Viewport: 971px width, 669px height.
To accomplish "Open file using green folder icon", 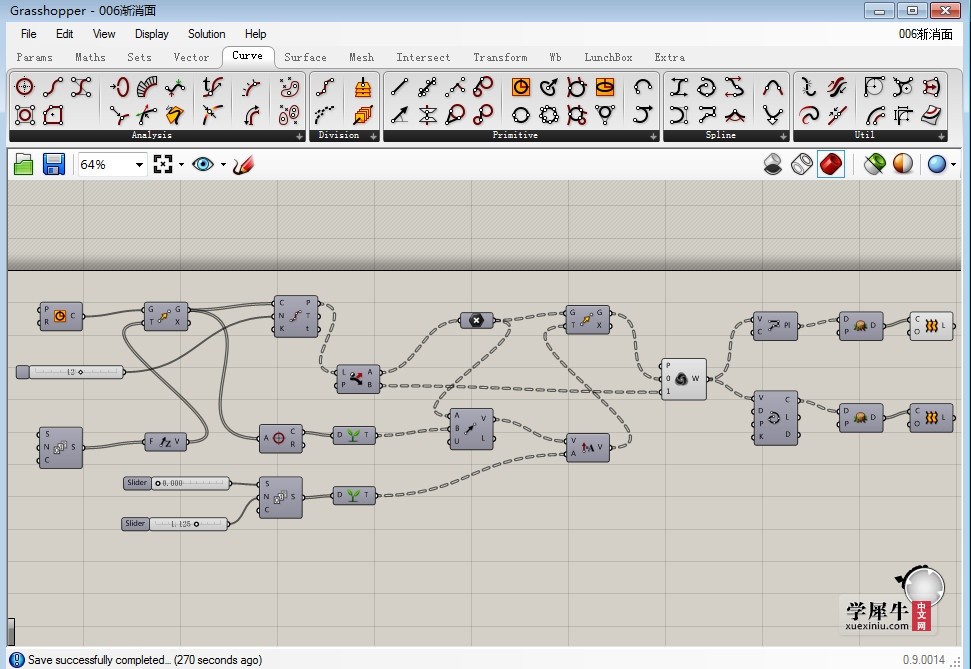I will (x=24, y=165).
